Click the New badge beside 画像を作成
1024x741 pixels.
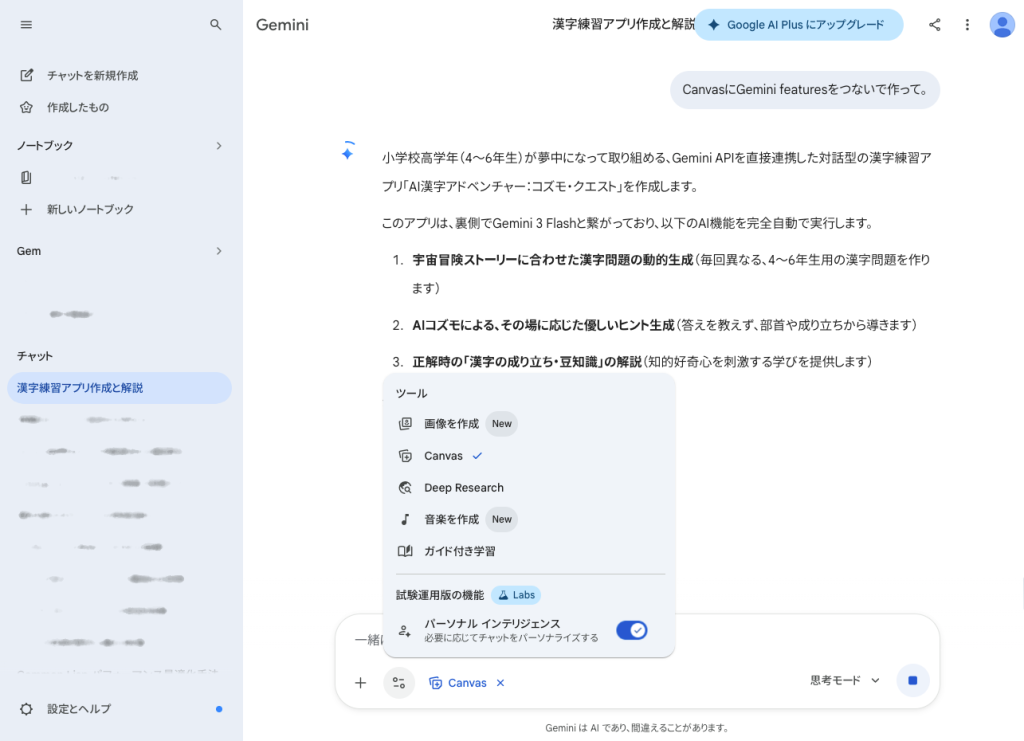tap(502, 424)
